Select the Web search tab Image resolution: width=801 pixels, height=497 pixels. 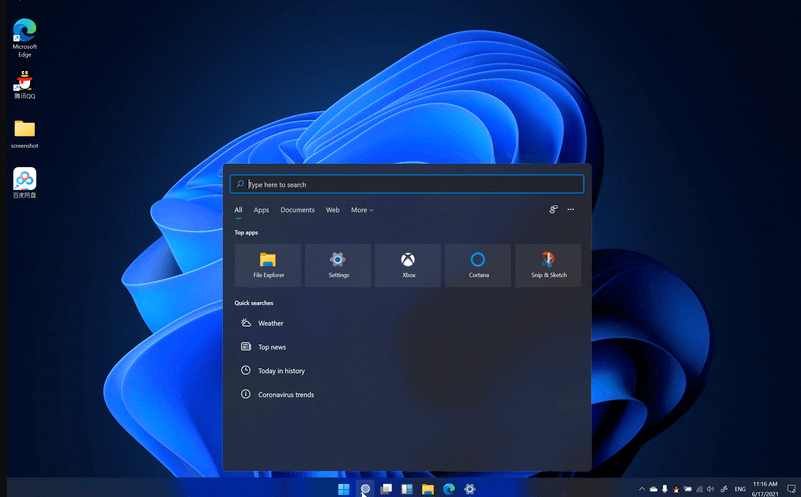pyautogui.click(x=332, y=210)
